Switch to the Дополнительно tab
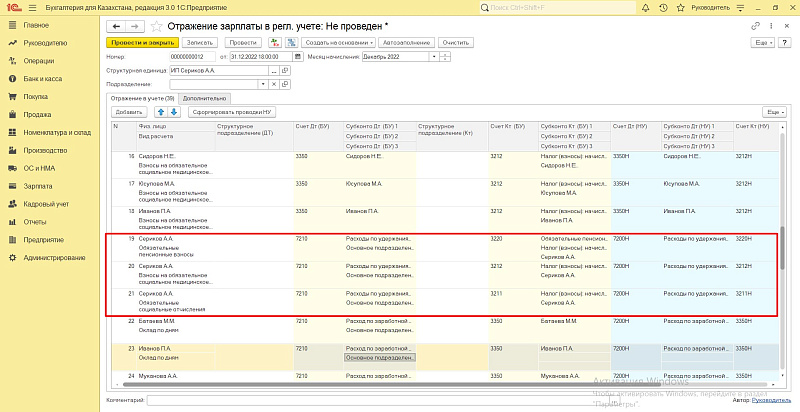 (x=205, y=99)
